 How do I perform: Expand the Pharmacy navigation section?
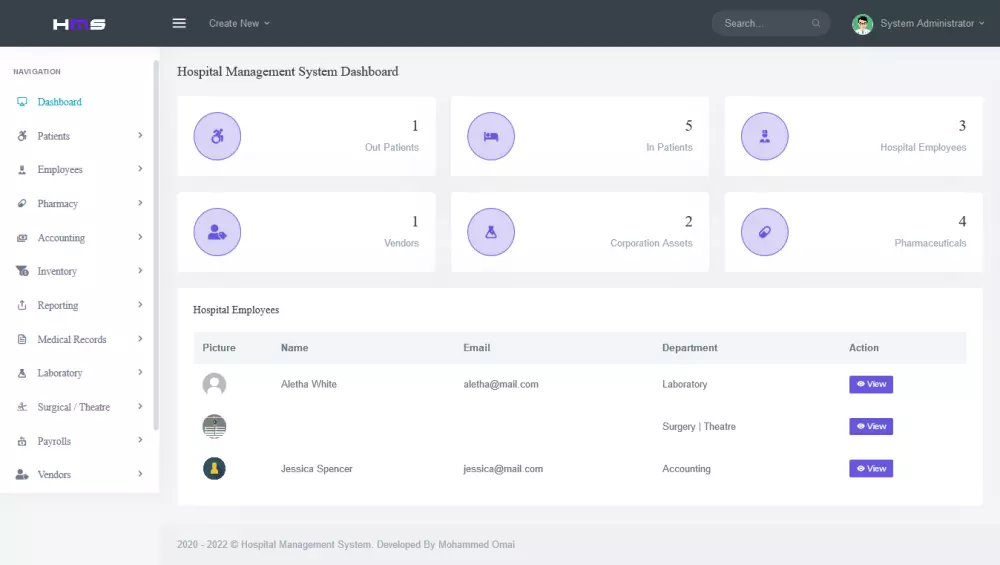pyautogui.click(x=80, y=204)
